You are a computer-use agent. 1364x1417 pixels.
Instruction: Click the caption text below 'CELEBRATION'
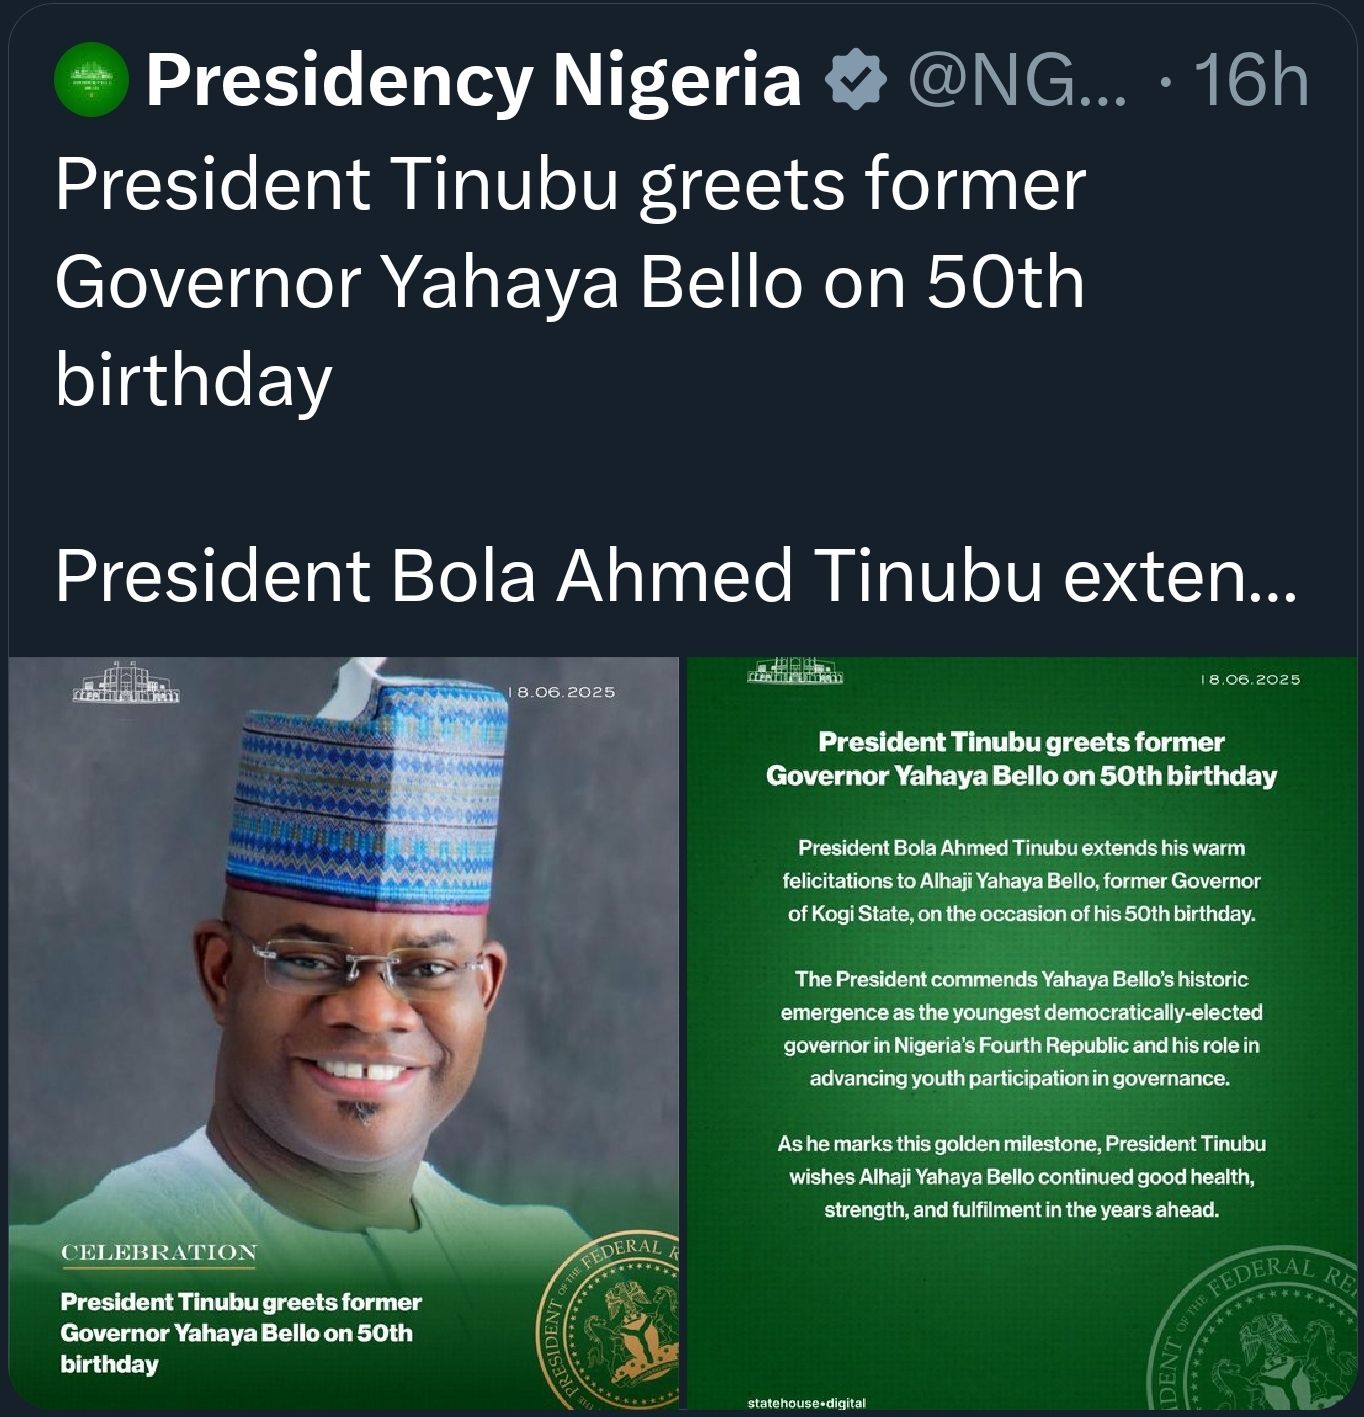point(240,1333)
